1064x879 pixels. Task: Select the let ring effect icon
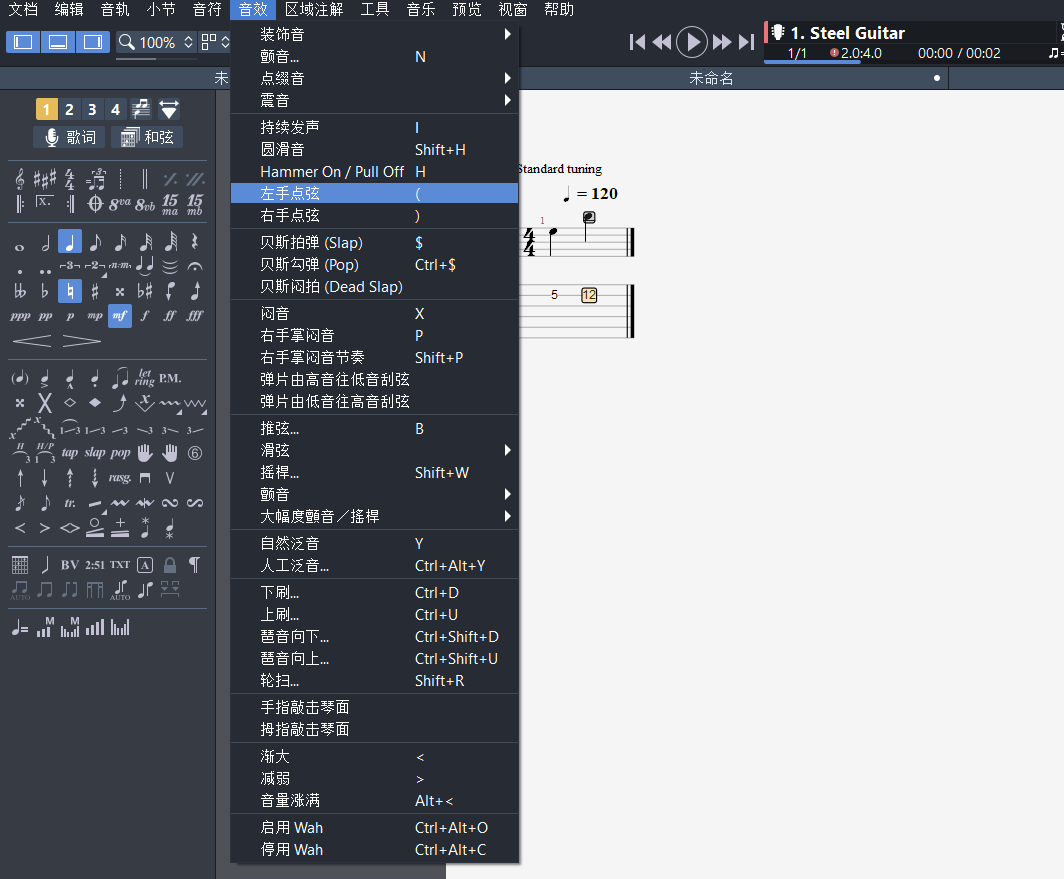pyautogui.click(x=145, y=378)
